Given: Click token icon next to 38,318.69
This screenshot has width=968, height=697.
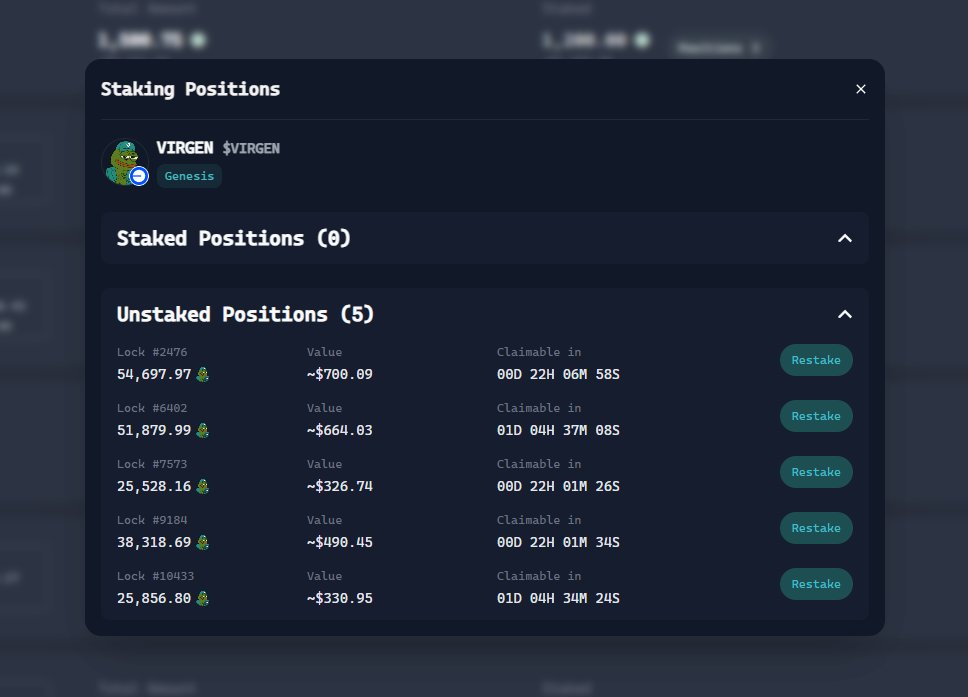Looking at the screenshot, I should (202, 542).
